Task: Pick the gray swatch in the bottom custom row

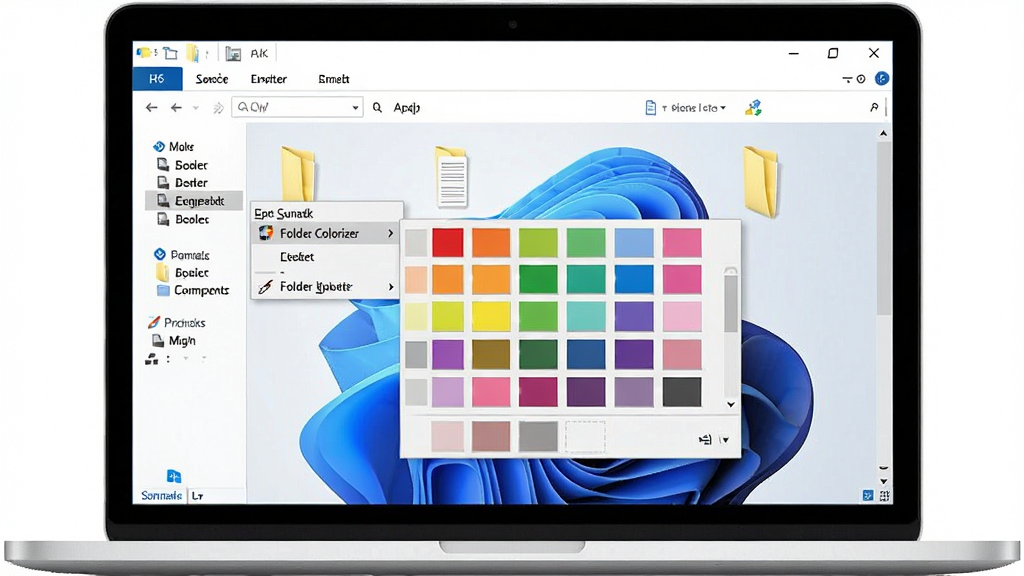Action: pyautogui.click(x=538, y=436)
